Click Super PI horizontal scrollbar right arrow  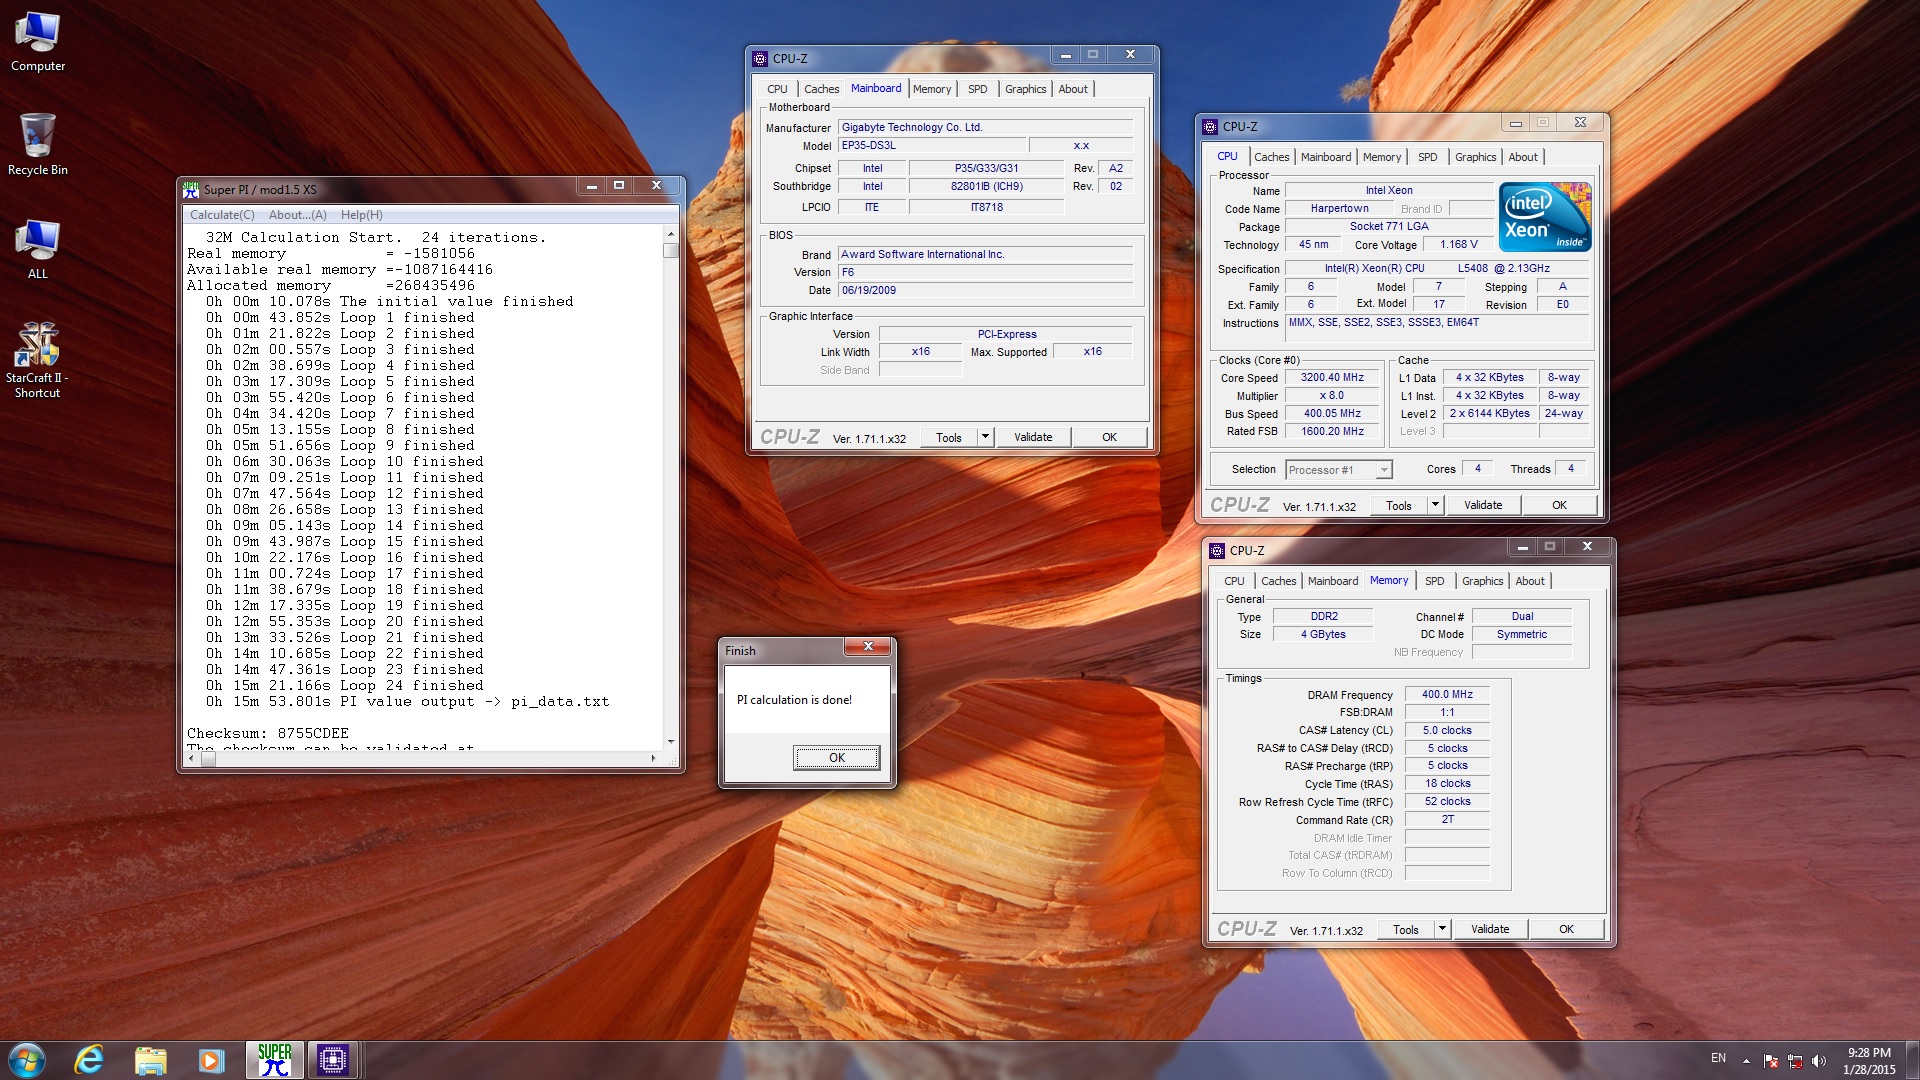(654, 759)
